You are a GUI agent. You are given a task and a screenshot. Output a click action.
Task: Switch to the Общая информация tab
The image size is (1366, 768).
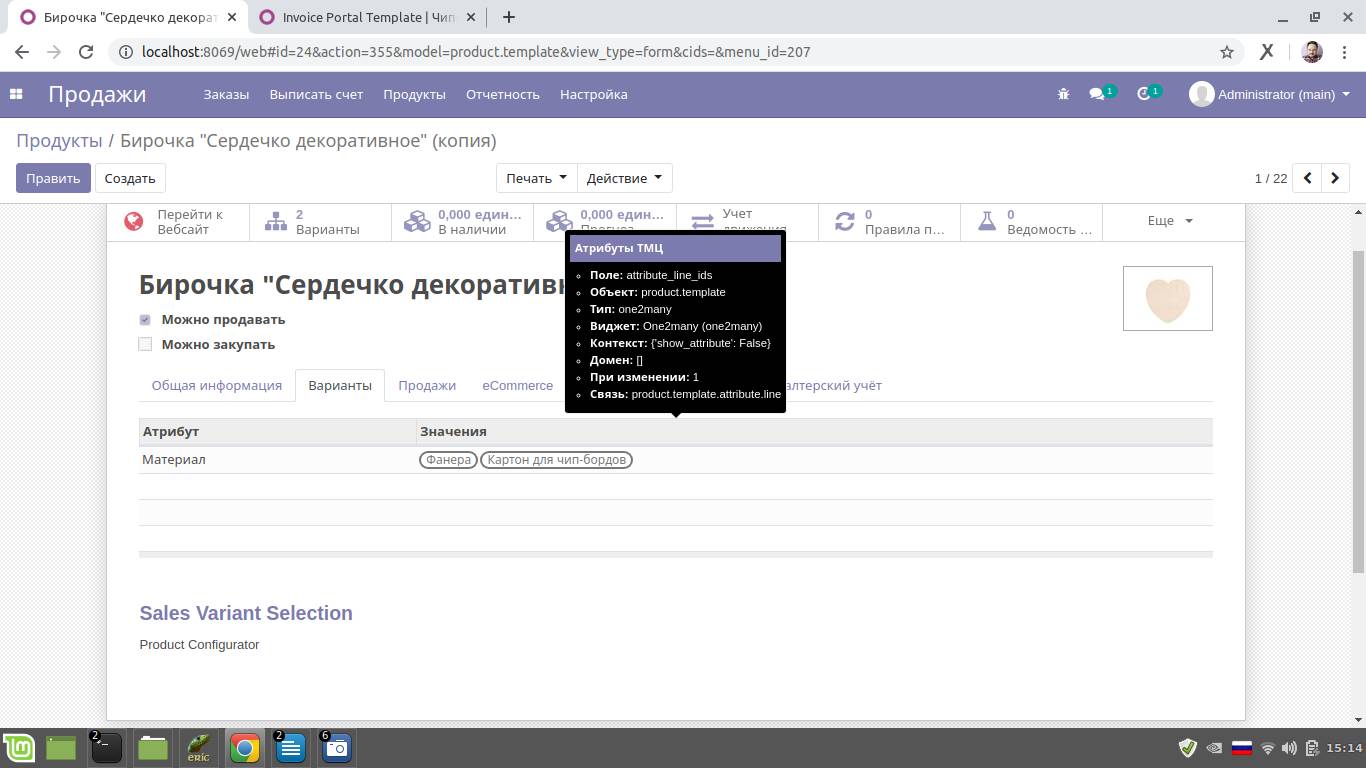click(216, 386)
